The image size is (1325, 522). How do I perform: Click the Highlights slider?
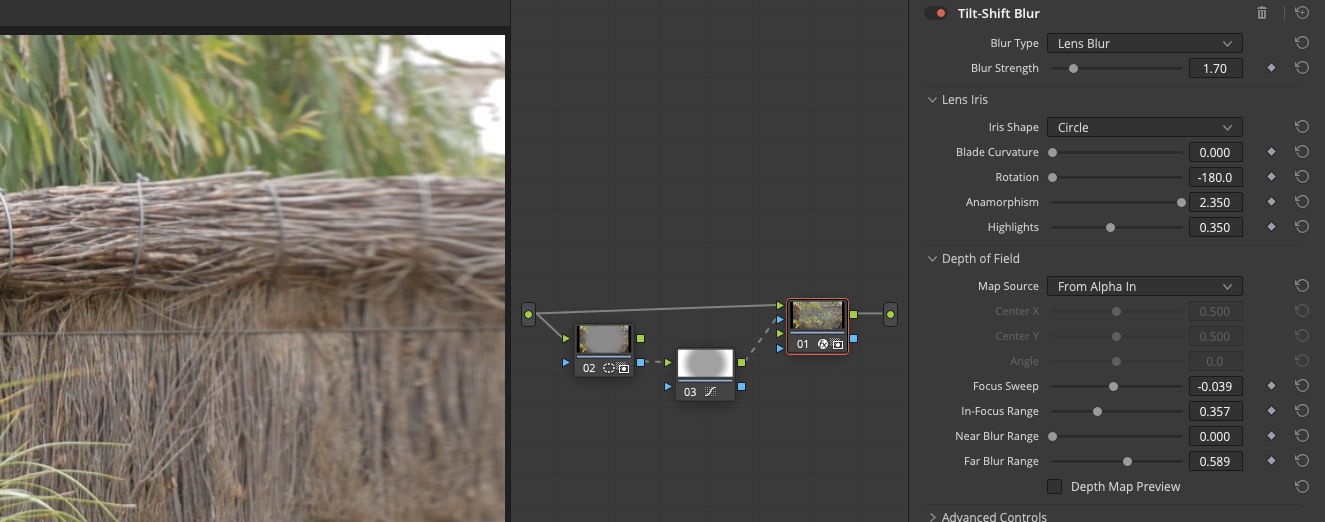pos(1116,228)
